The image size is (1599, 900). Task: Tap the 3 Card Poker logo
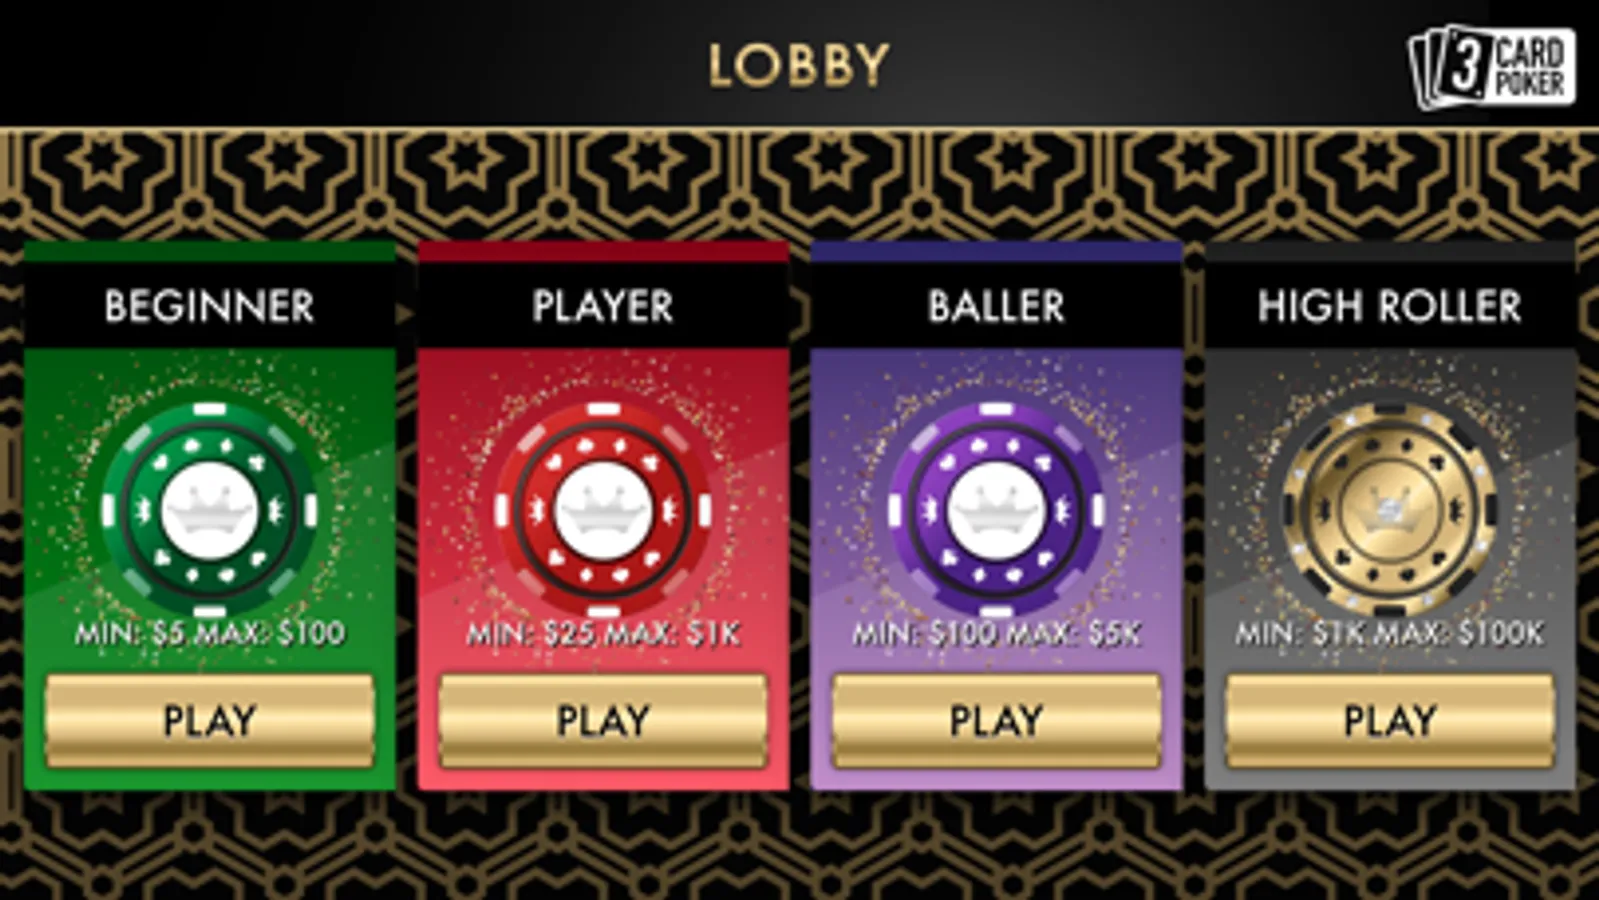point(1492,66)
